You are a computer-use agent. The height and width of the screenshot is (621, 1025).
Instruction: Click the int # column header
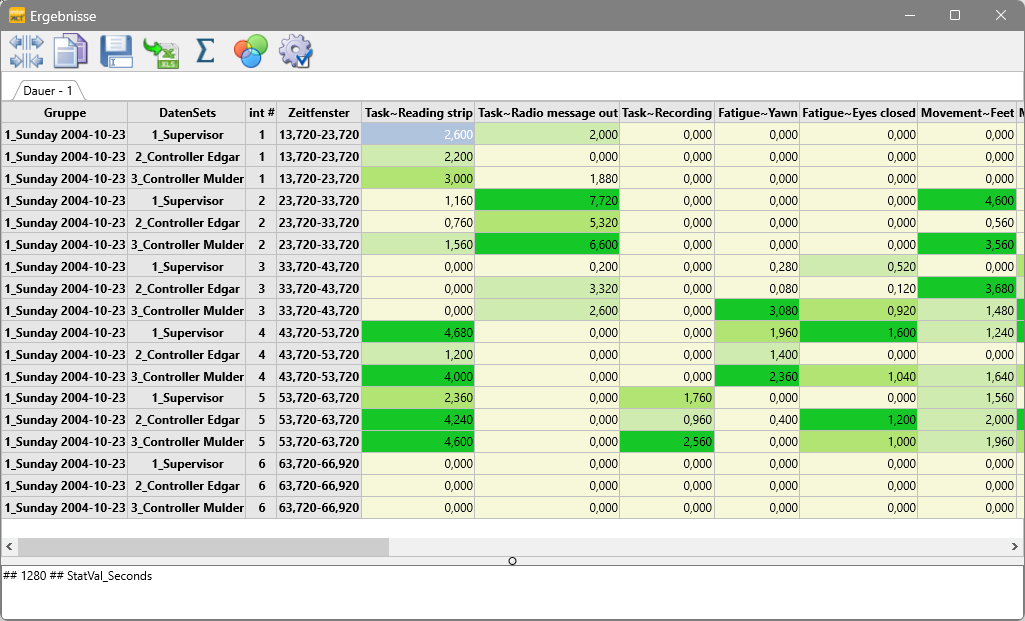pos(261,112)
